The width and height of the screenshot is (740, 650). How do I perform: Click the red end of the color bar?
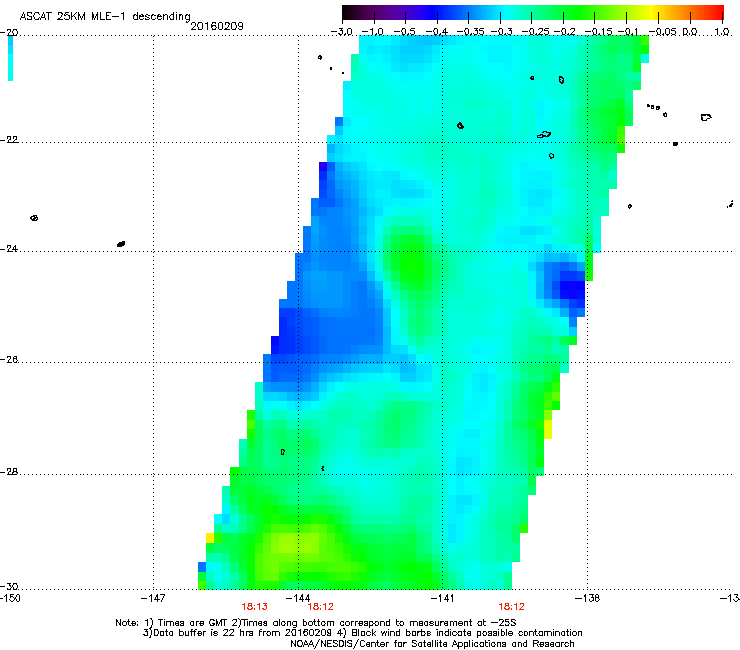(x=717, y=12)
